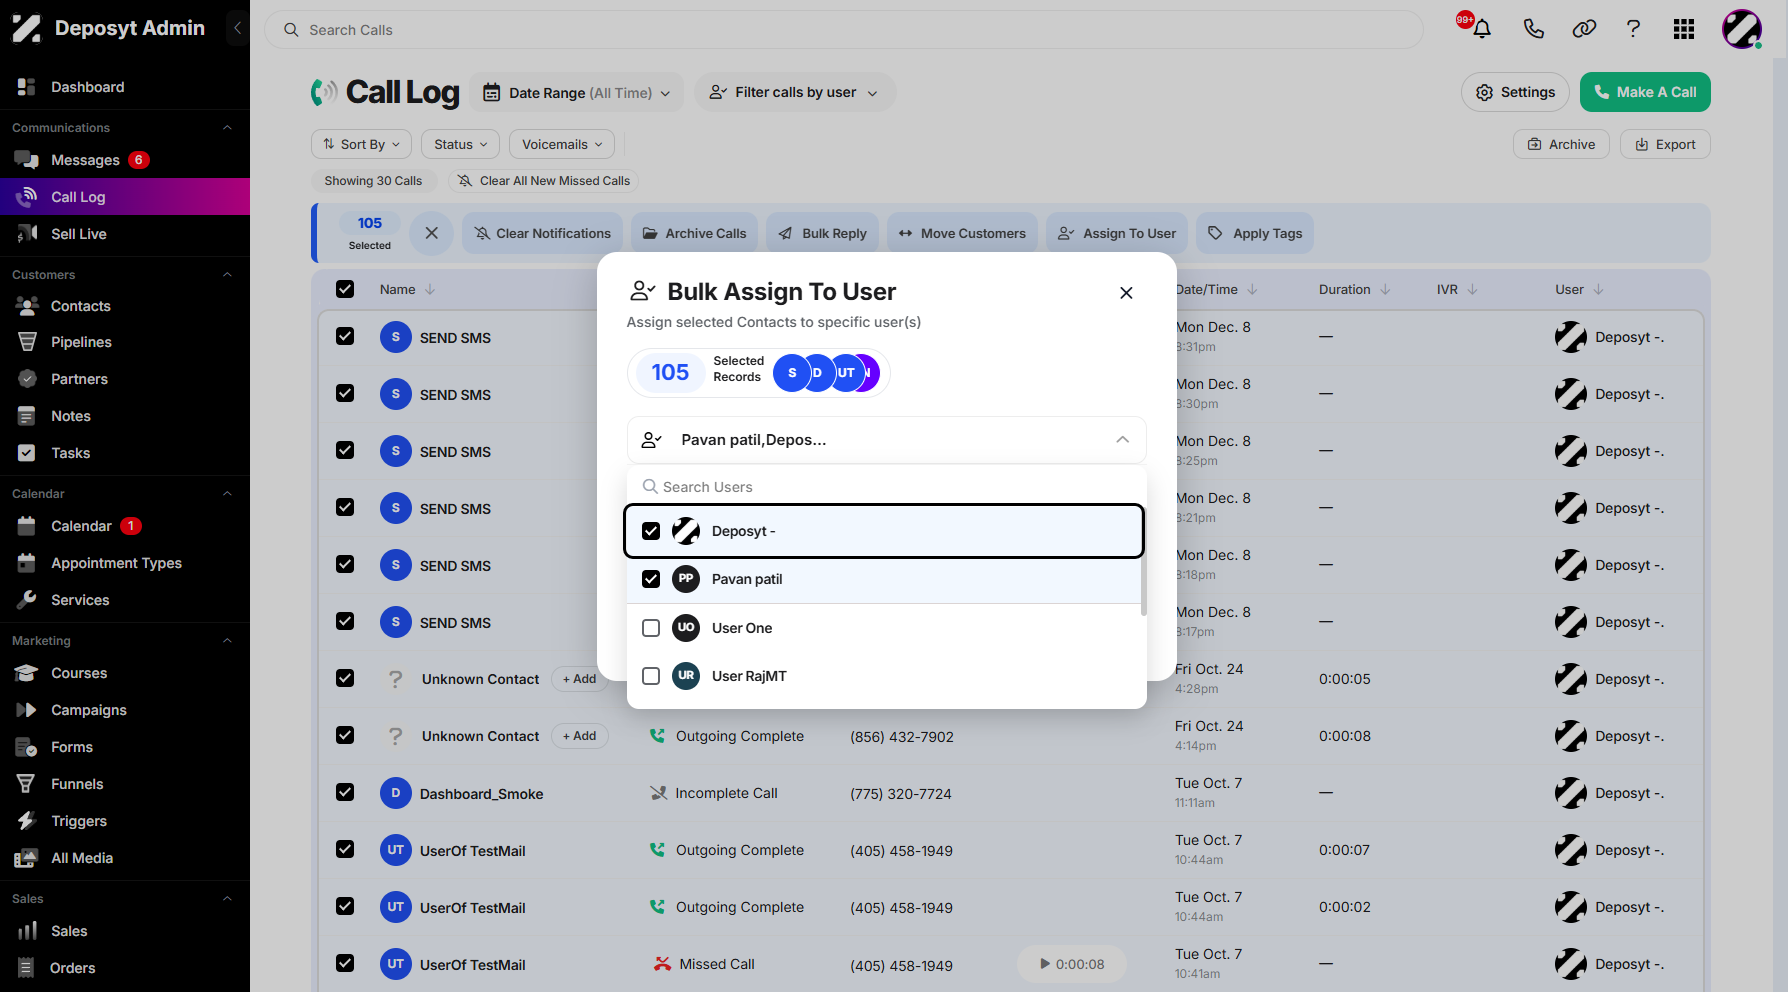Open the user profile avatar

pos(1741,29)
